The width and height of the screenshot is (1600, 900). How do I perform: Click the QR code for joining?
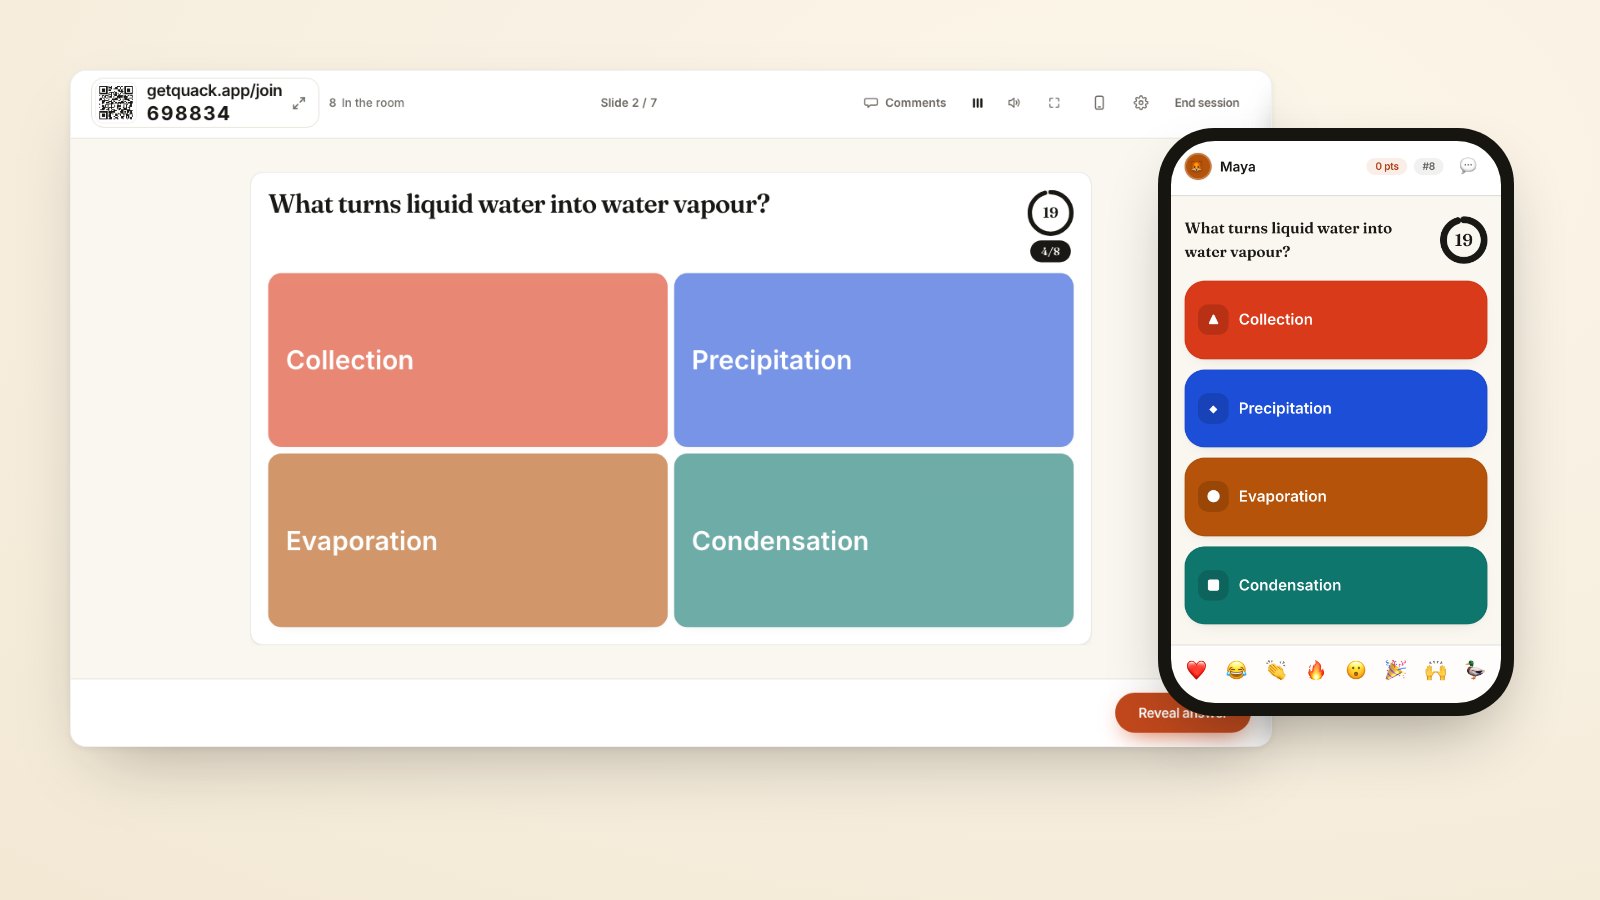116,102
